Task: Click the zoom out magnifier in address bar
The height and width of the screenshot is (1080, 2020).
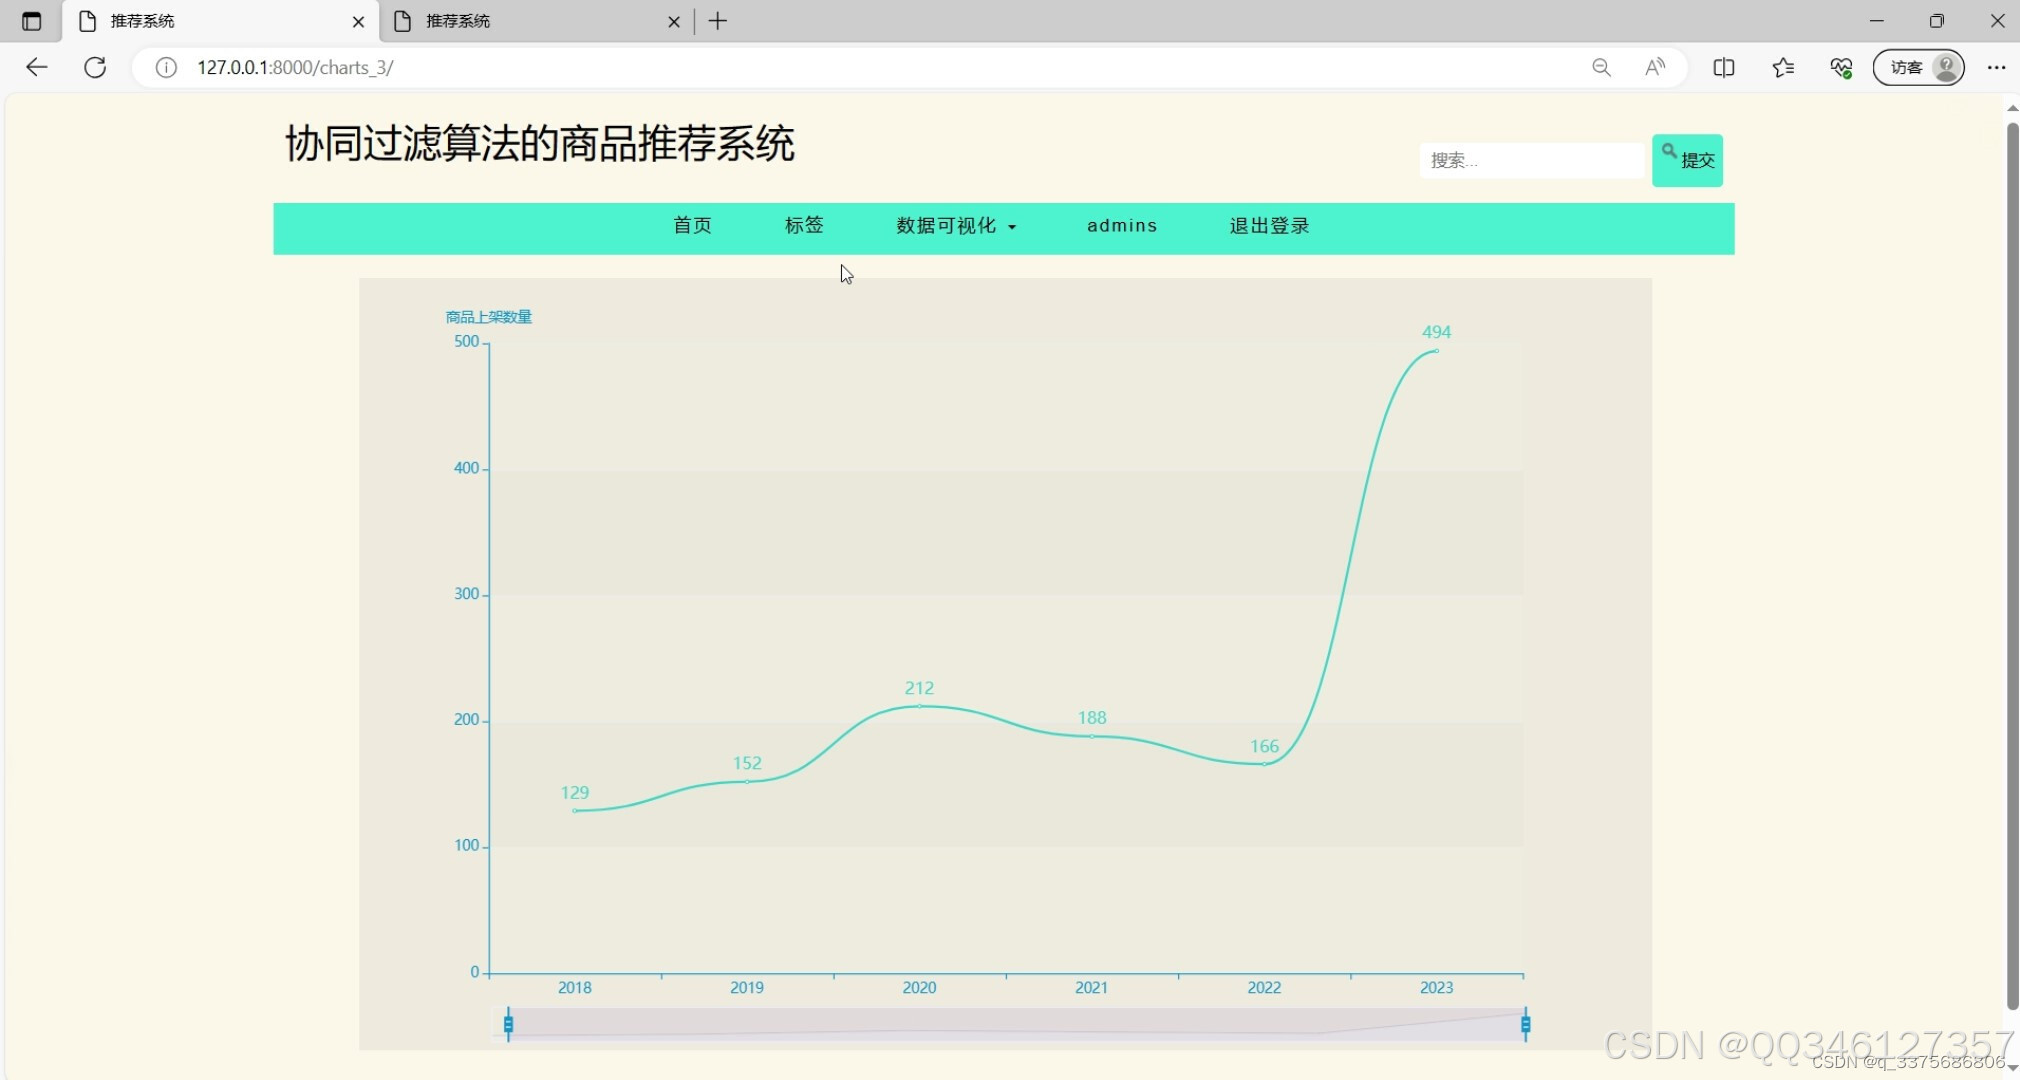Action: [x=1602, y=67]
